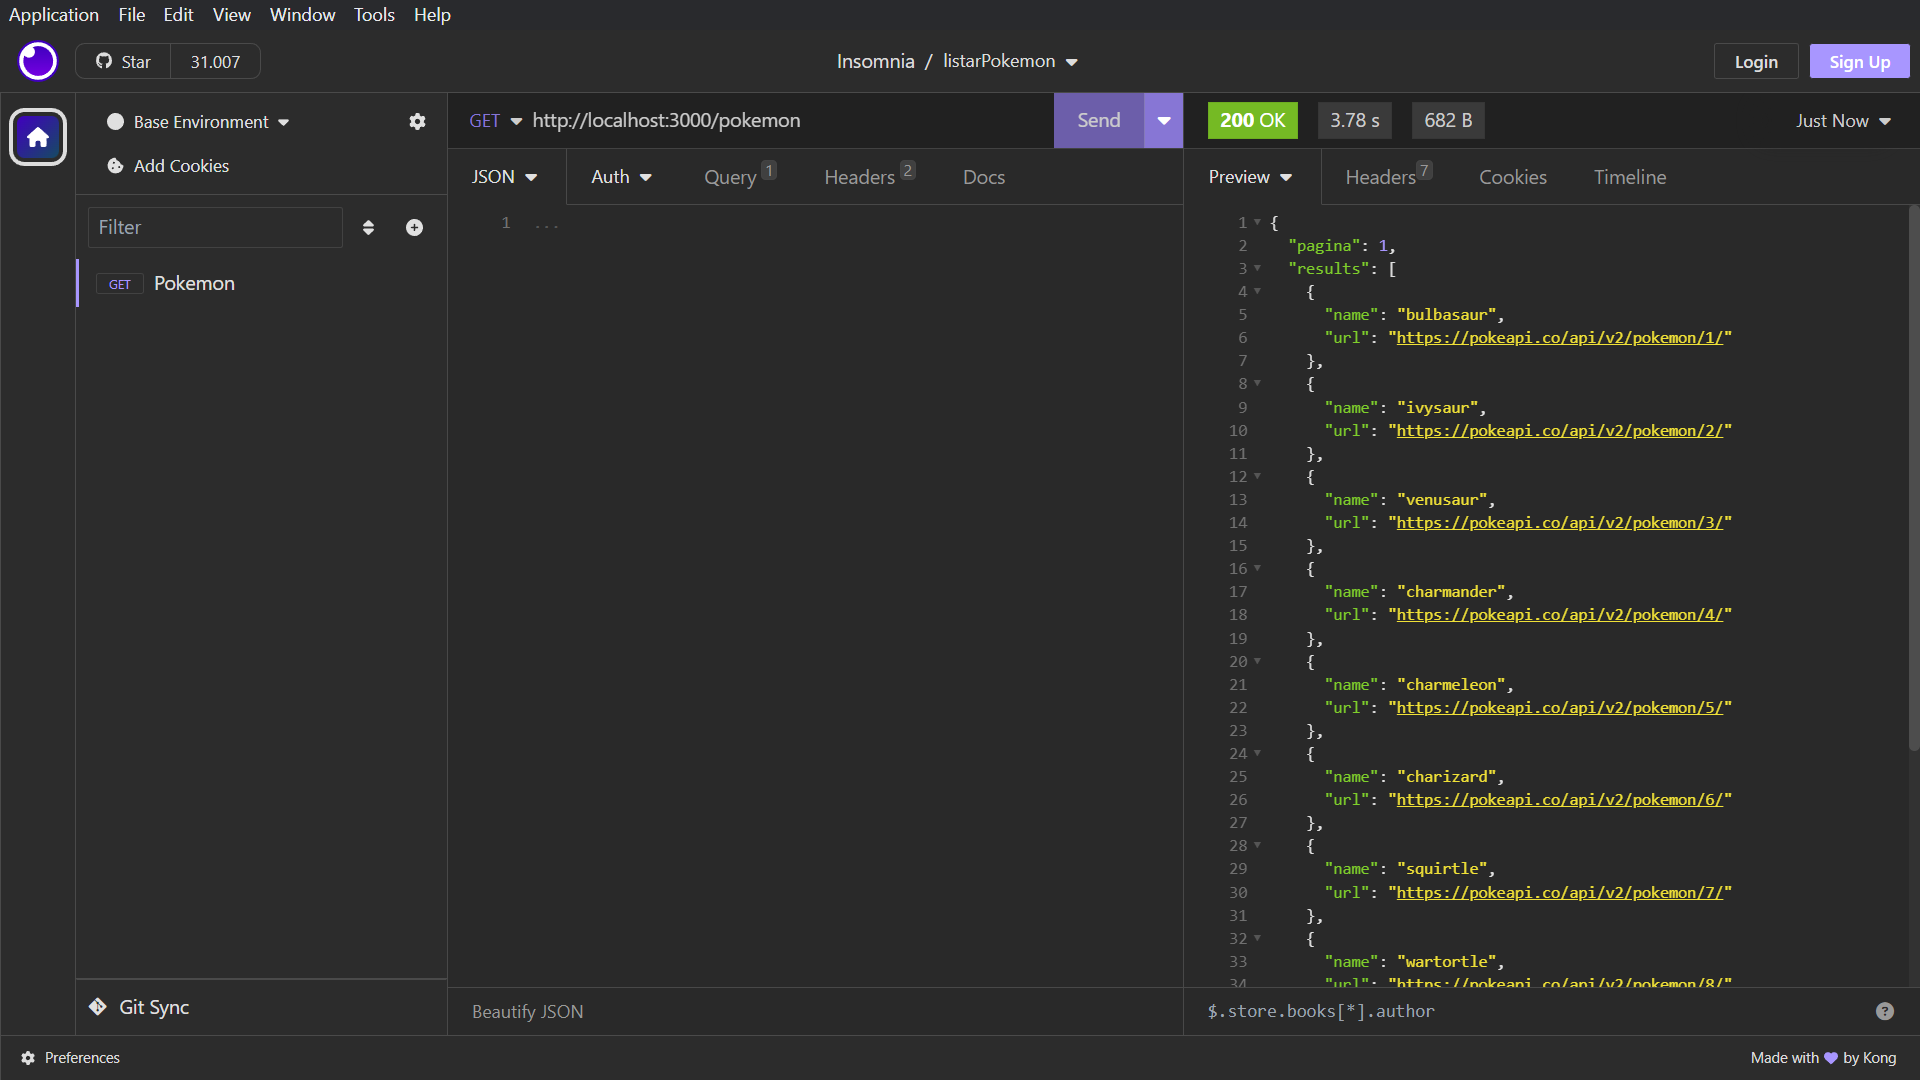Click the Base Environment color dot
This screenshot has height=1080, width=1920.
(x=115, y=121)
